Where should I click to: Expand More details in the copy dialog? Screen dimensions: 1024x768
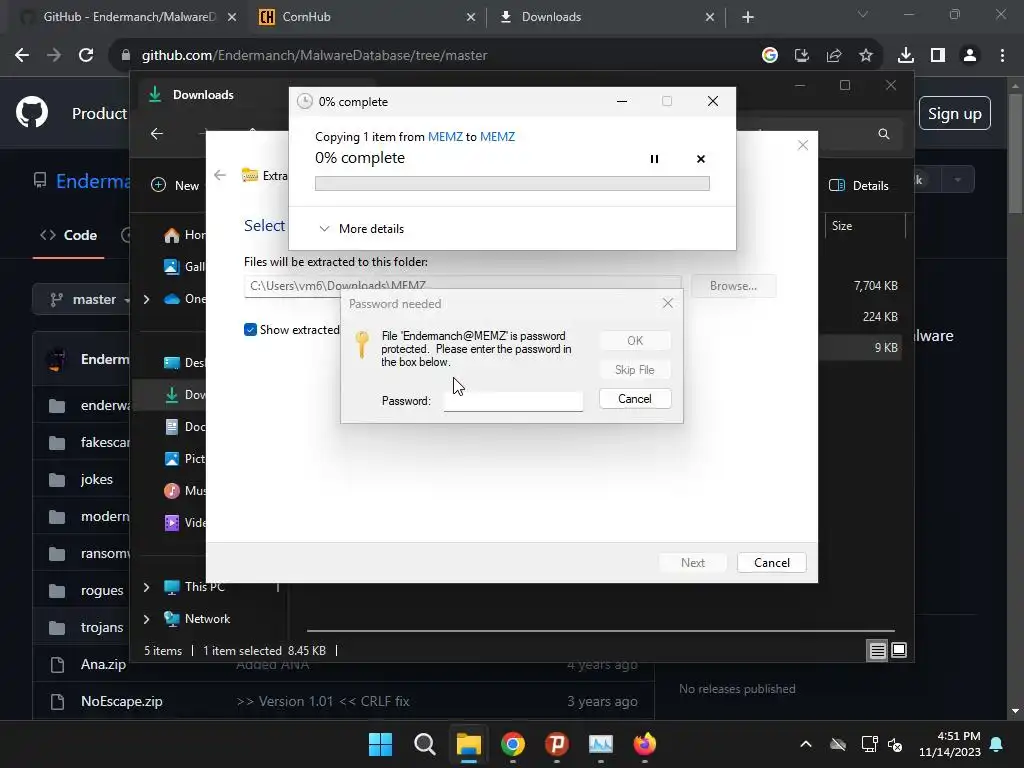[361, 229]
